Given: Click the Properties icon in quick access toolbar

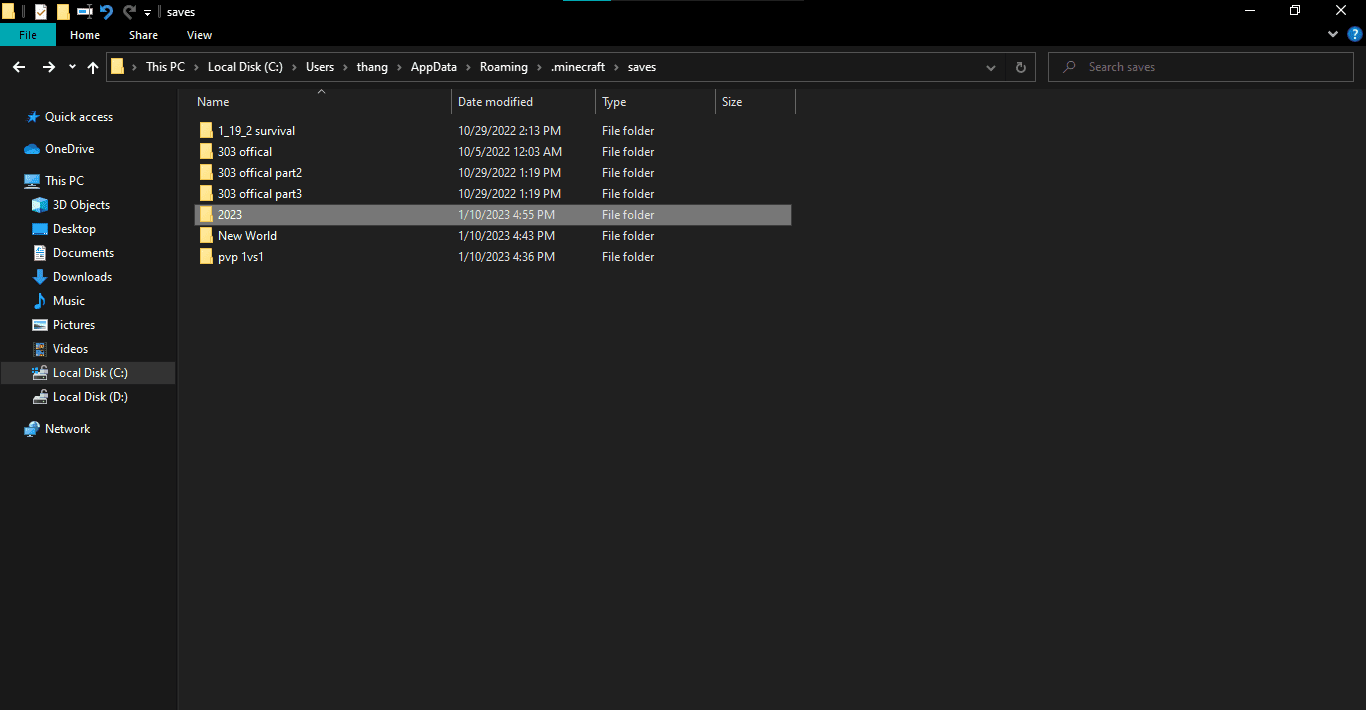Looking at the screenshot, I should (41, 12).
